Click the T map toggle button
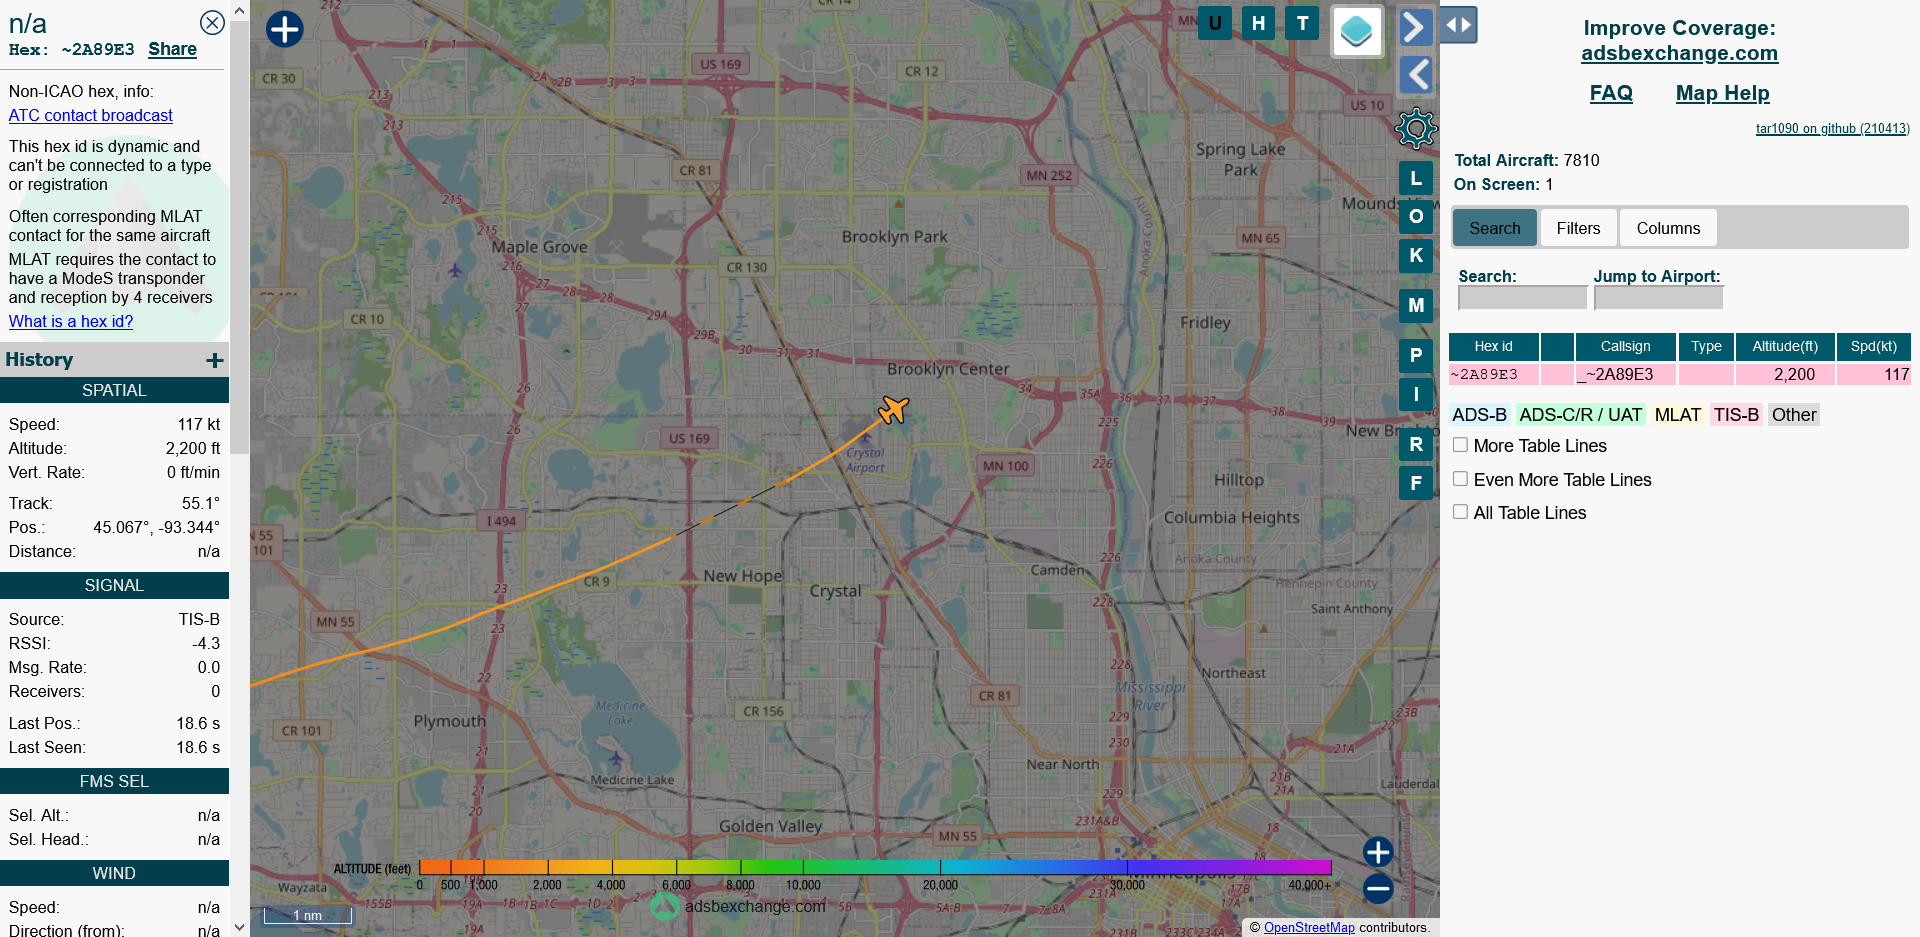 point(1302,23)
